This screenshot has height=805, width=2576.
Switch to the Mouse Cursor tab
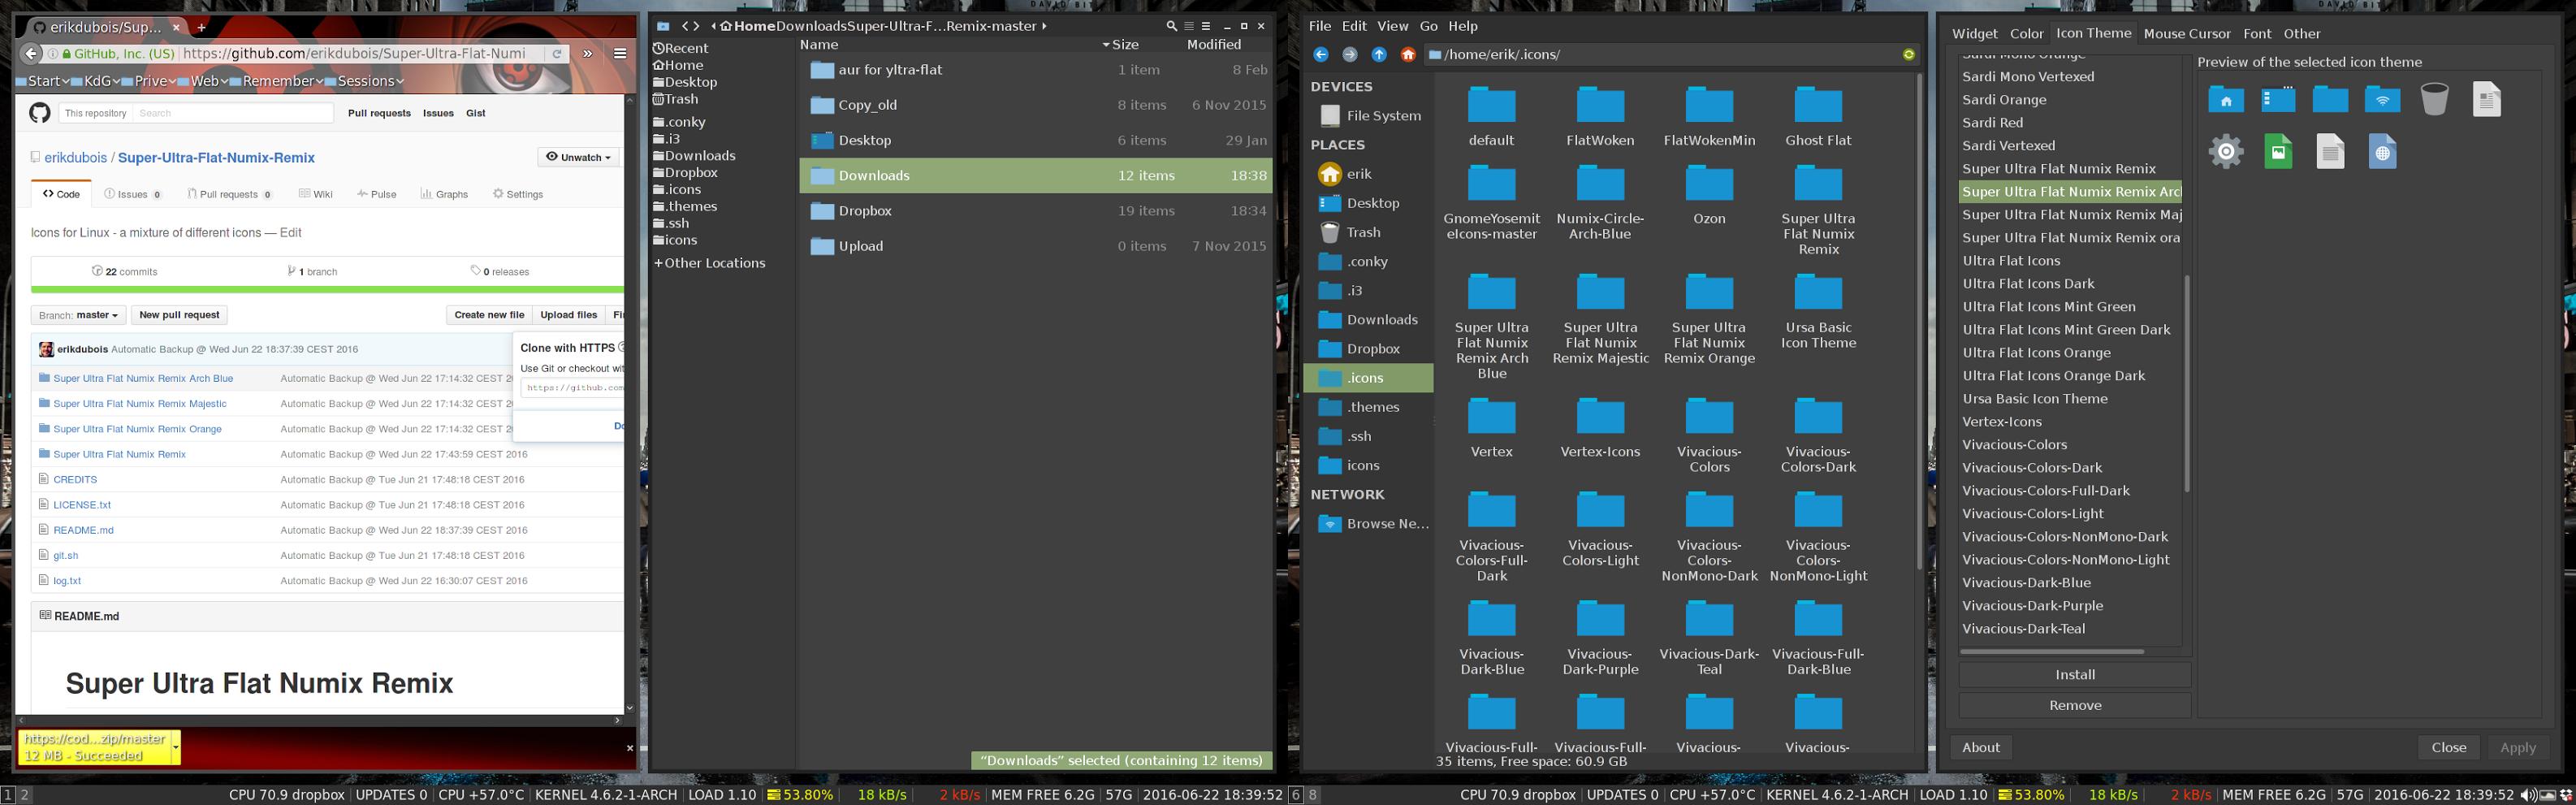point(2187,33)
